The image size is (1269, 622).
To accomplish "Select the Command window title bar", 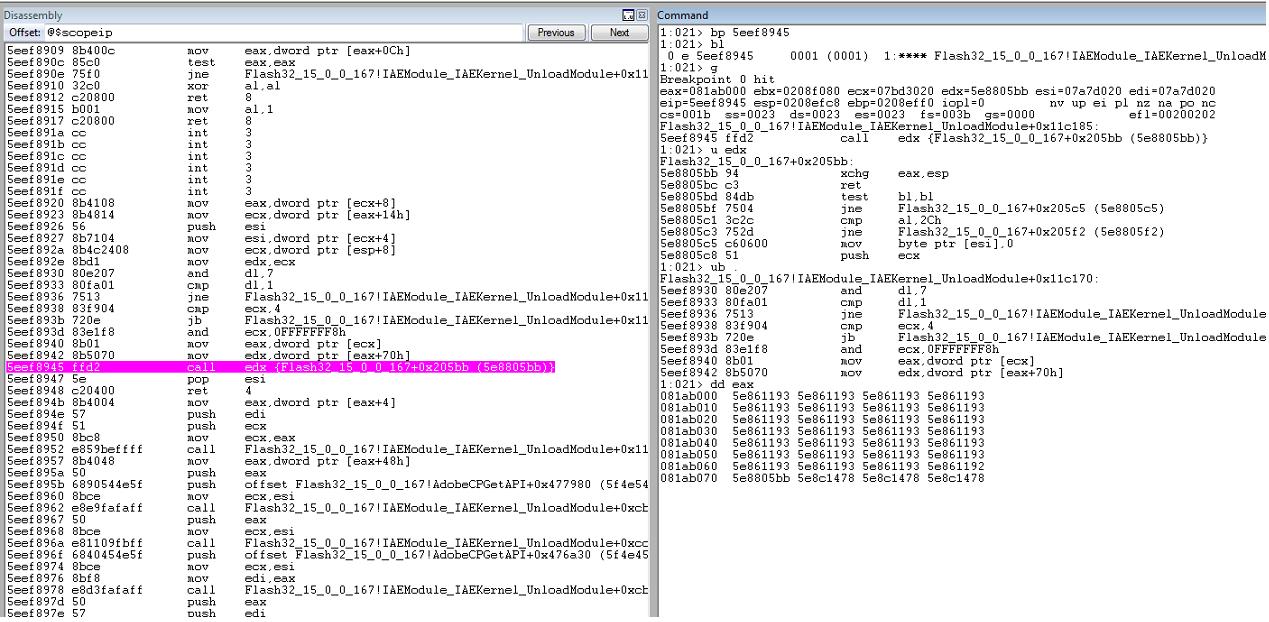I will (961, 15).
